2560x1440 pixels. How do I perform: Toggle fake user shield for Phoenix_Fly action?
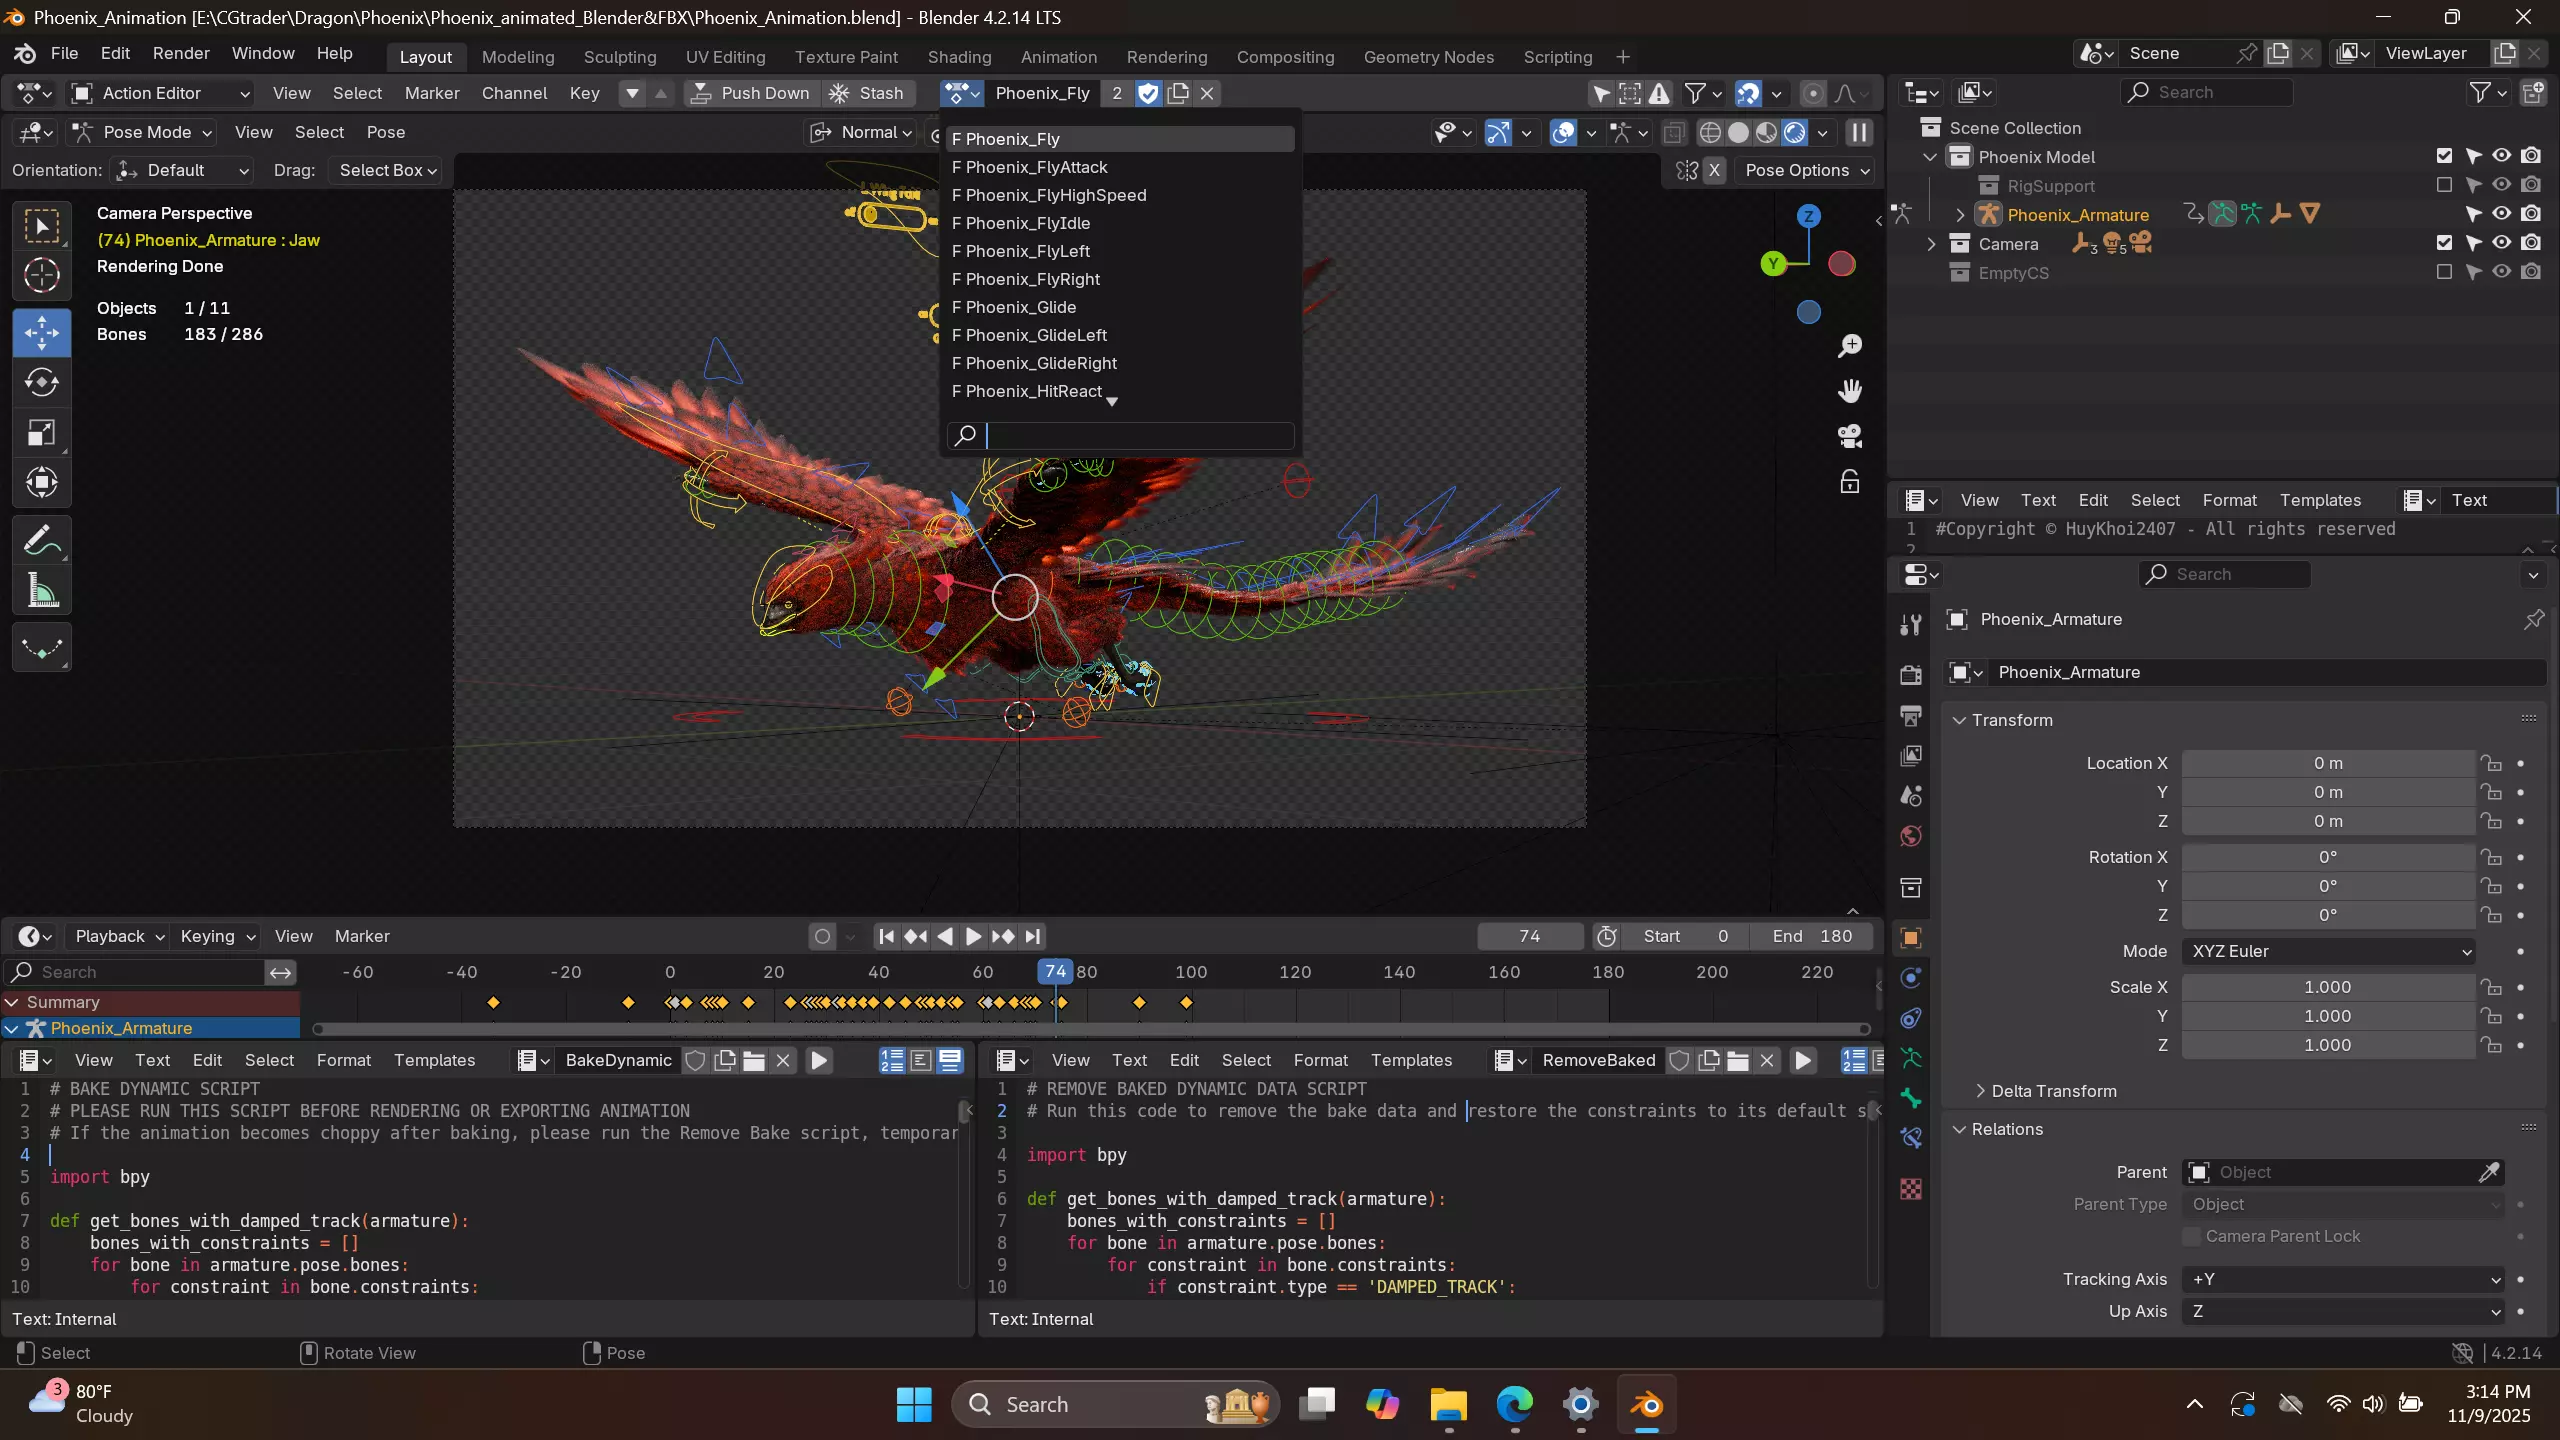point(1148,93)
